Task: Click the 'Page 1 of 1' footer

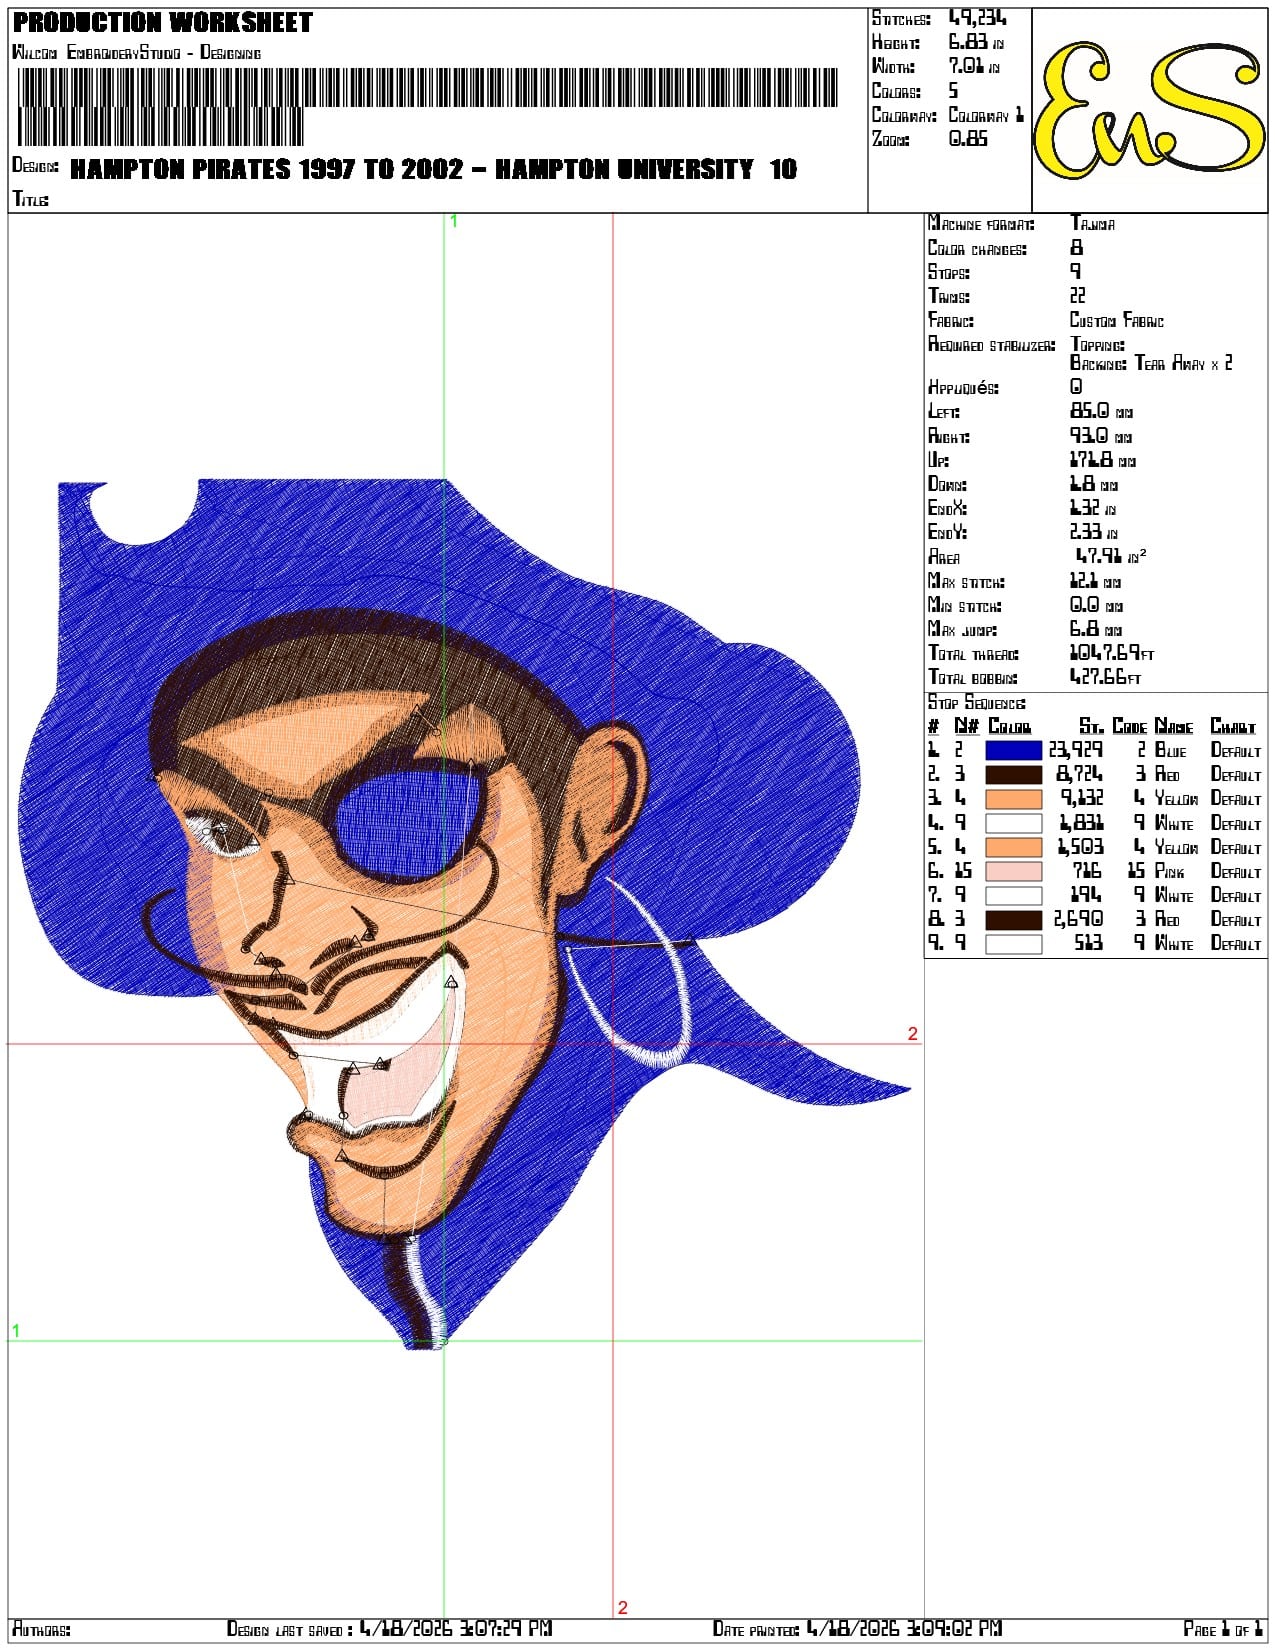Action: (1222, 1630)
